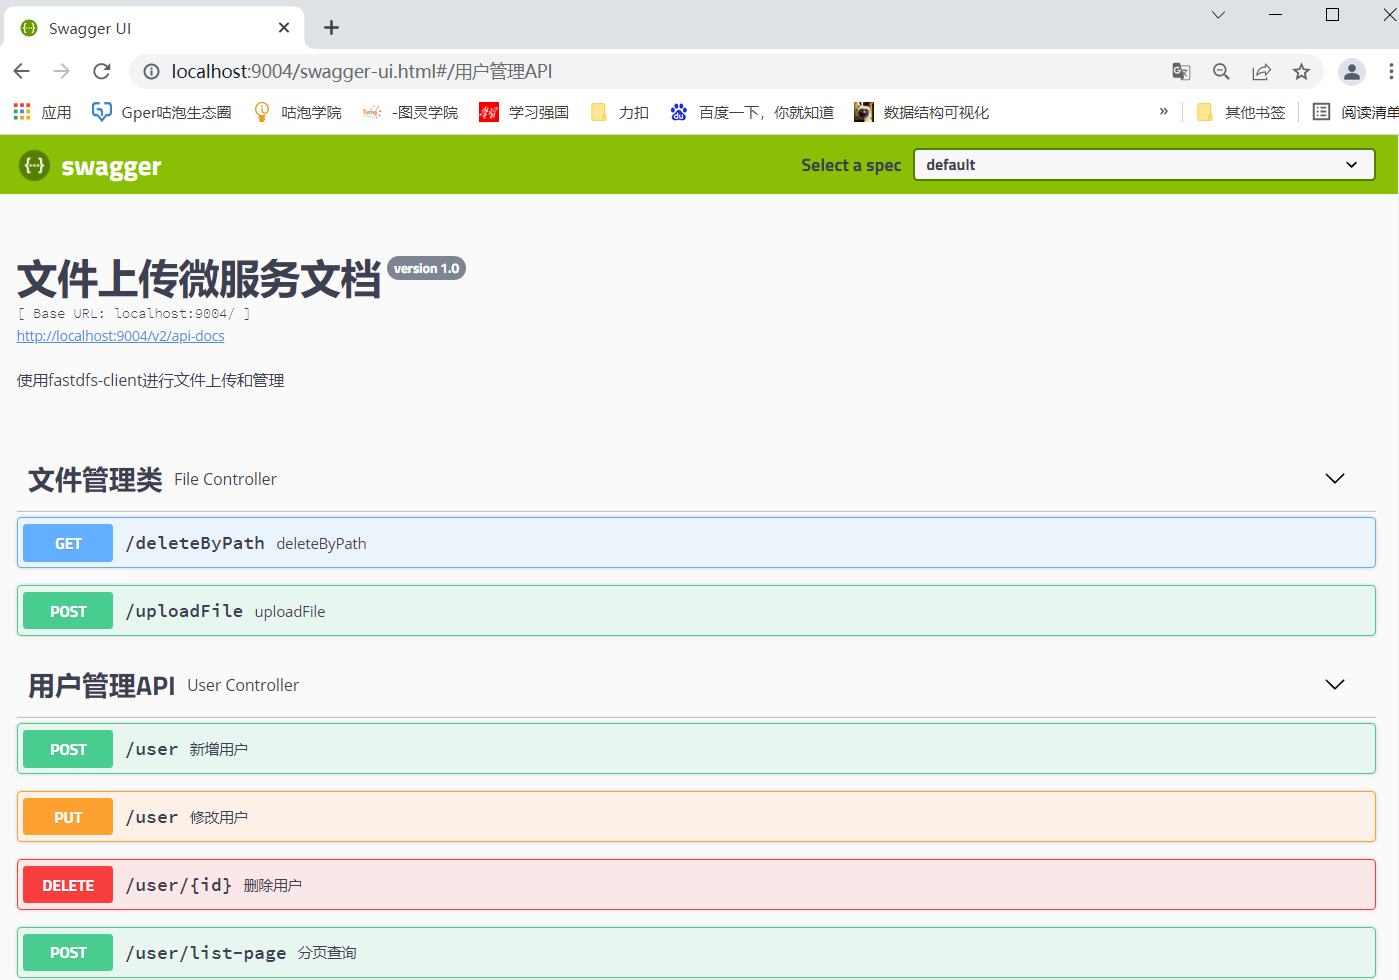Open Google Translate icon in address bar
1399x980 pixels.
click(1181, 71)
